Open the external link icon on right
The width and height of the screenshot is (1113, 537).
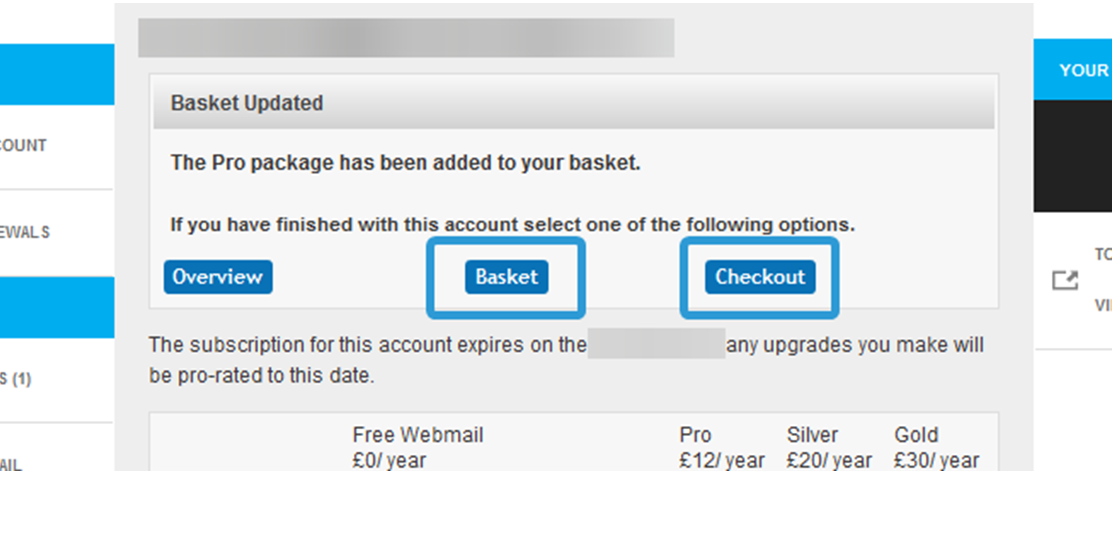coord(1065,281)
